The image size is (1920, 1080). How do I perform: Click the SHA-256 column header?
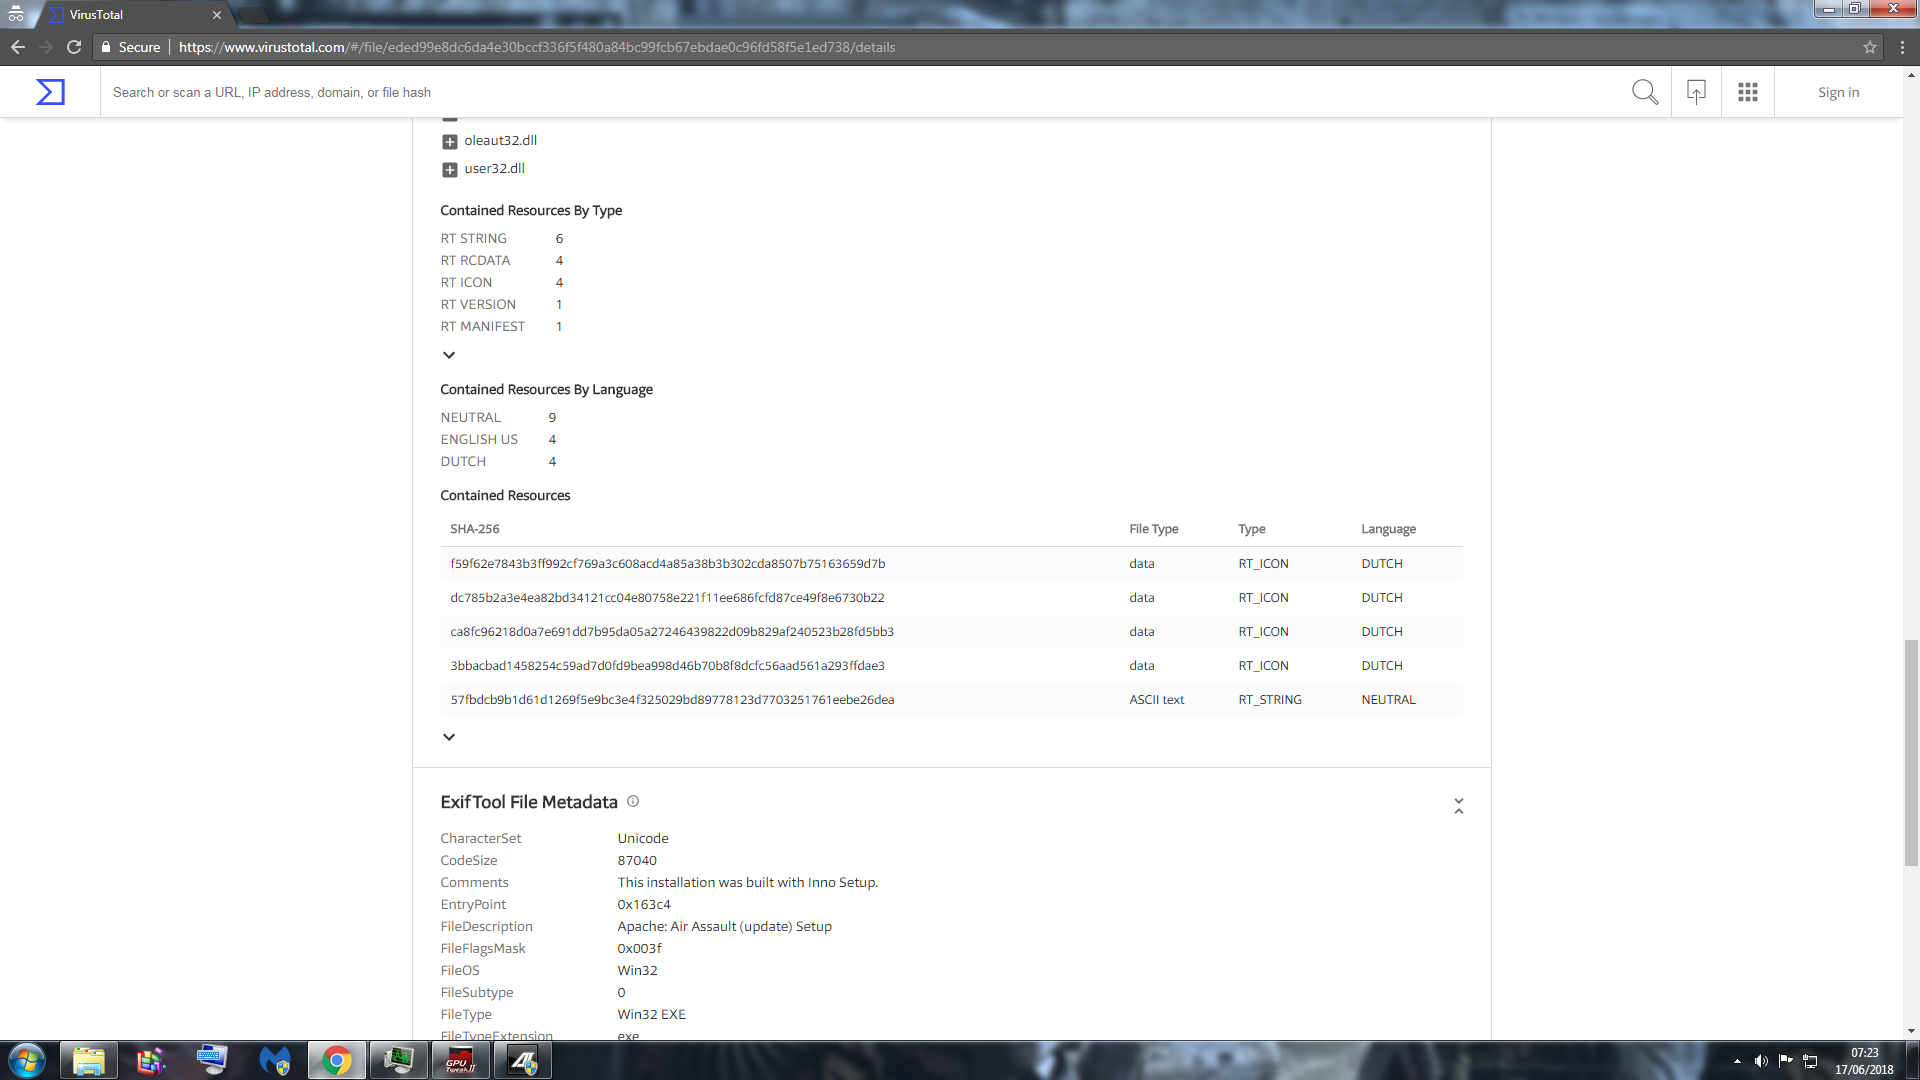(x=474, y=529)
